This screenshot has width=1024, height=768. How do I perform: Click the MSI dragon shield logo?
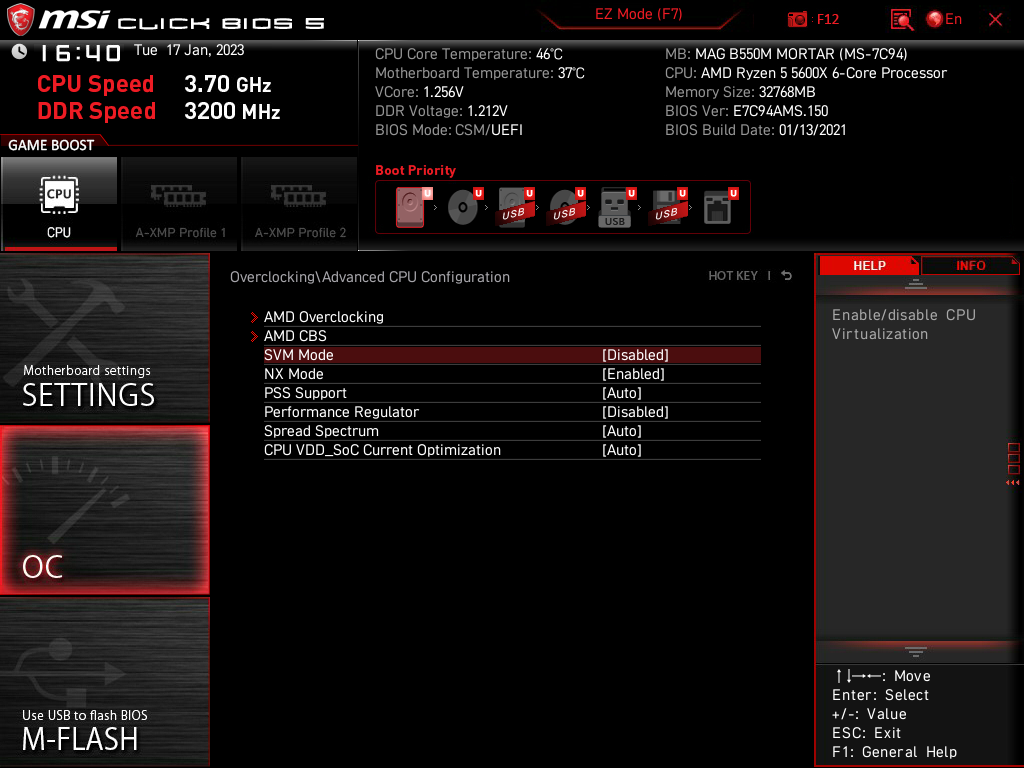point(20,20)
